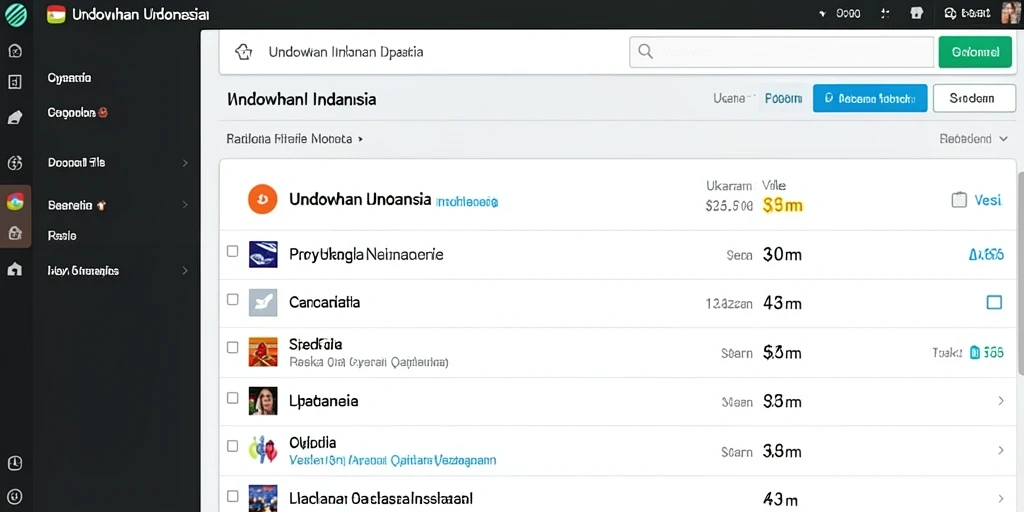This screenshot has width=1024, height=512.
Task: Open the Sredfala thumbnail
Action: click(263, 351)
